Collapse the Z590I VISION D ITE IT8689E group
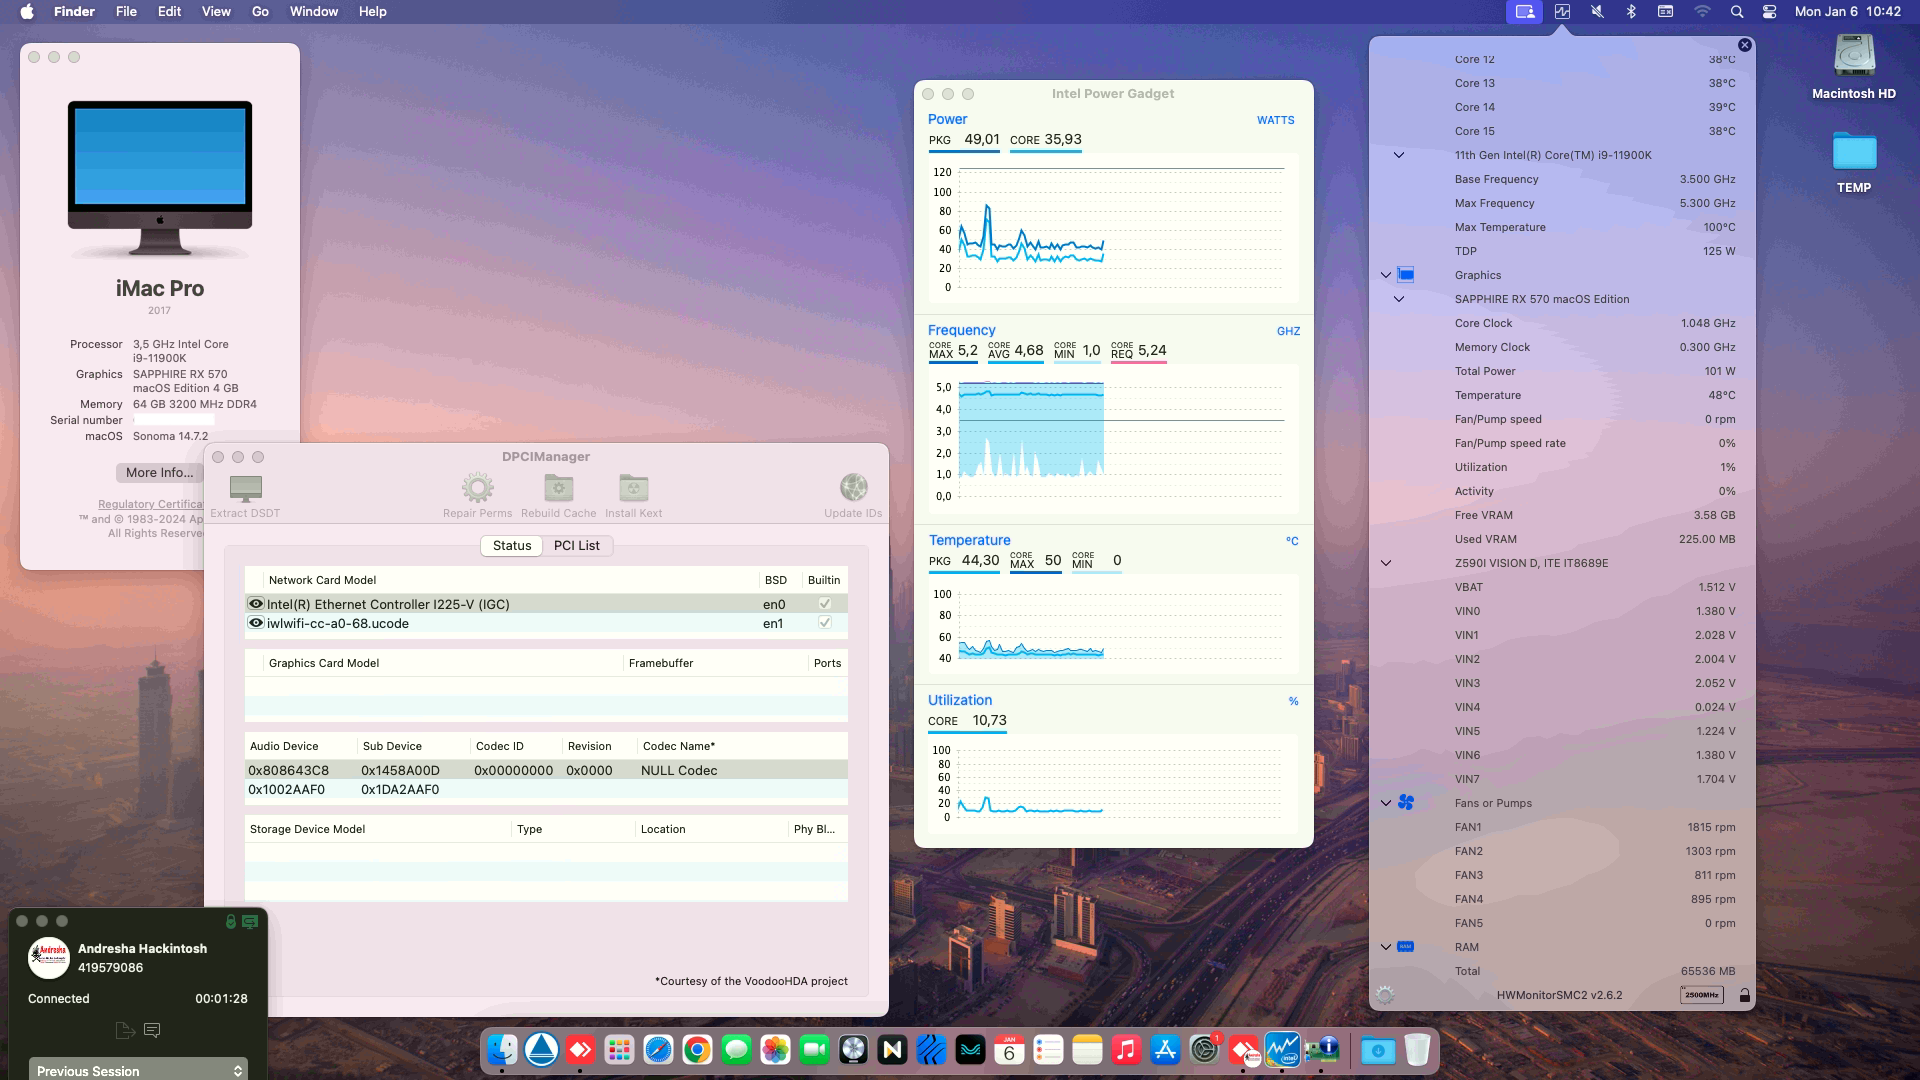 click(x=1386, y=563)
